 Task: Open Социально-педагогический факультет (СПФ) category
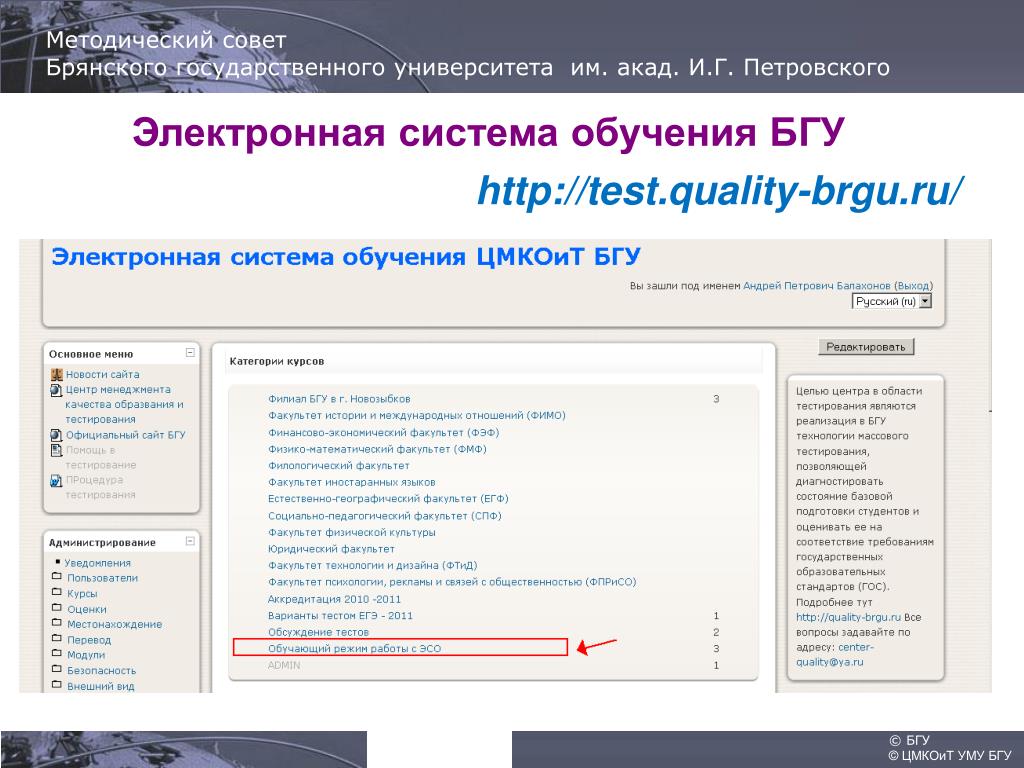click(x=385, y=516)
